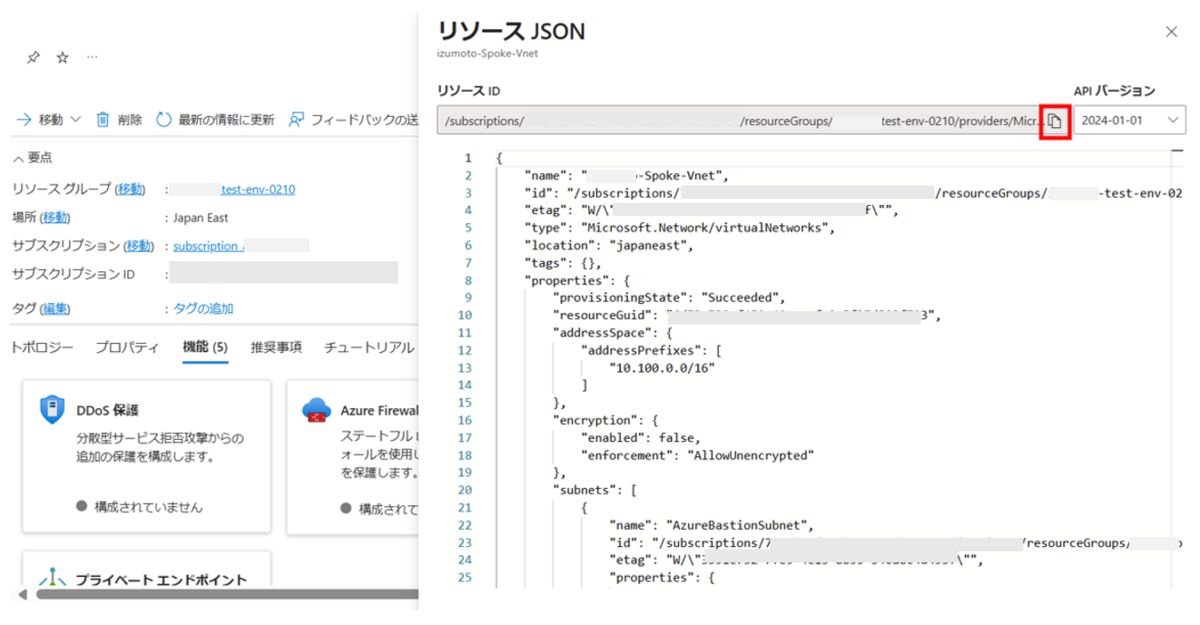Open the API バージョン 2024-01-01 dropdown
1200x625 pixels.
click(x=1129, y=120)
